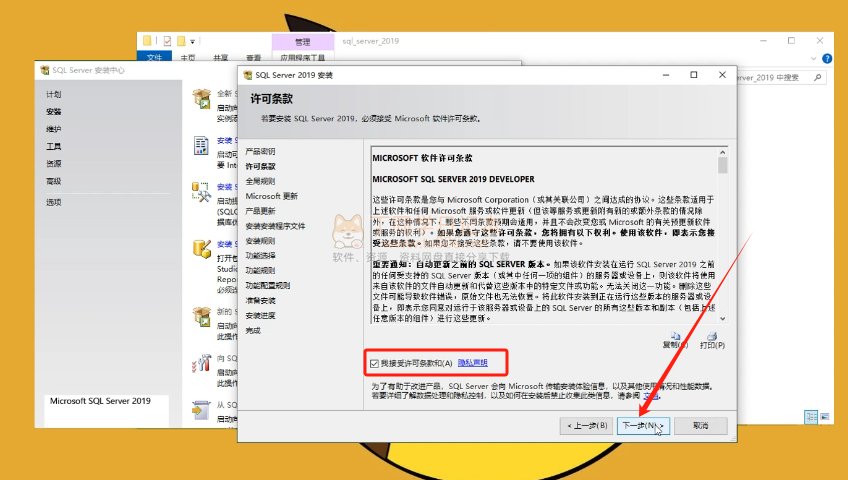This screenshot has width=848, height=480.
Task: Select 工具 in Installation Center sidebar
Action: point(54,146)
